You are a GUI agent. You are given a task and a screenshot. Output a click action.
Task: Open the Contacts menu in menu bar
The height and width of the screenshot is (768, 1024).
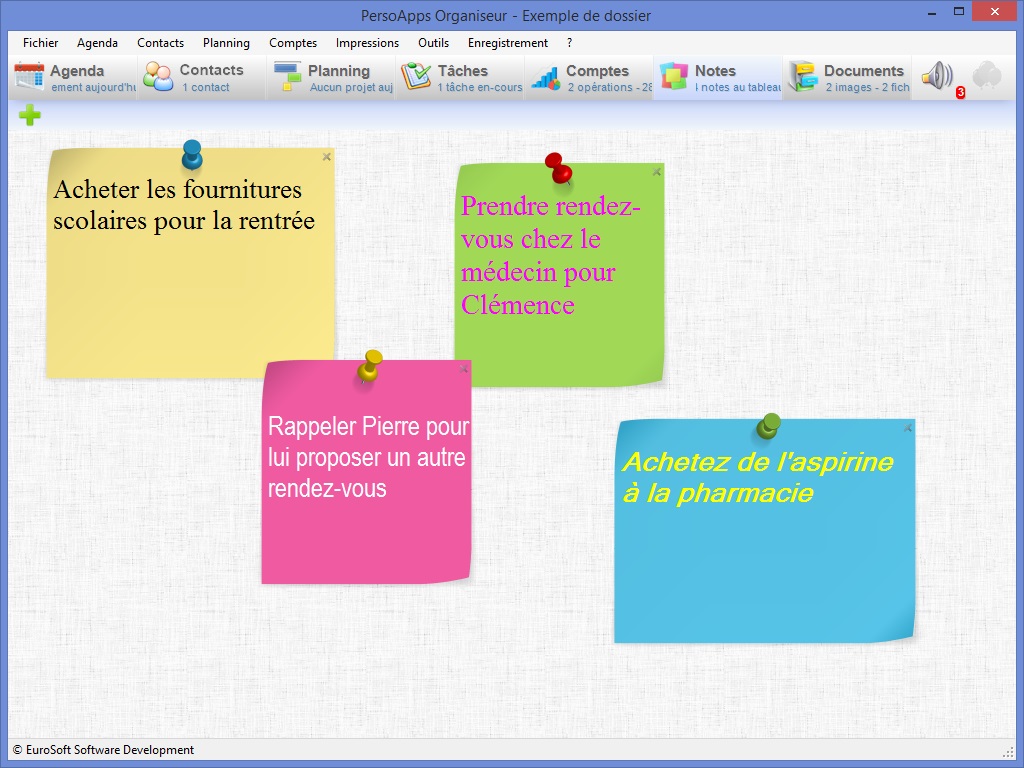point(161,43)
